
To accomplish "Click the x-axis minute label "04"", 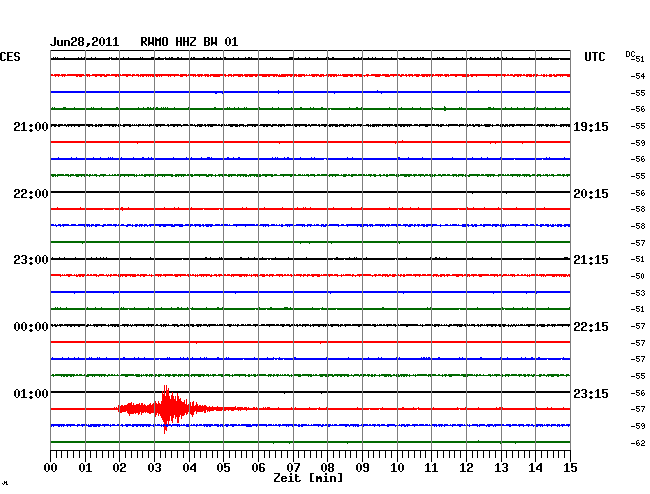I will [189, 468].
